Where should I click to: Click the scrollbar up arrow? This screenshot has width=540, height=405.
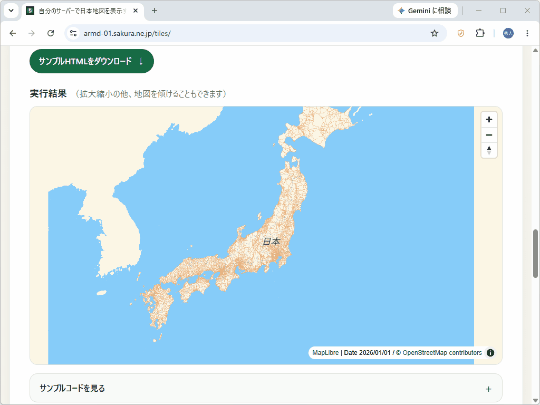(535, 50)
